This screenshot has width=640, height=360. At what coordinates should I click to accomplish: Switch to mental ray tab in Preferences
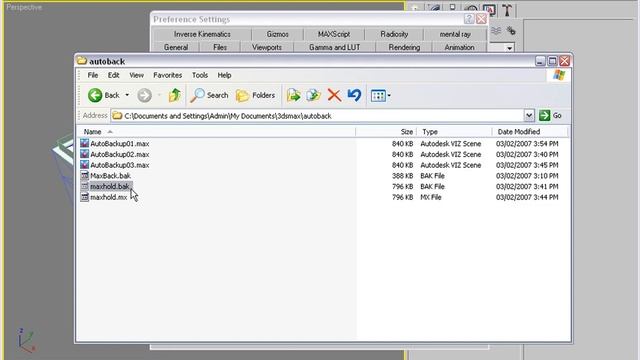(x=455, y=34)
